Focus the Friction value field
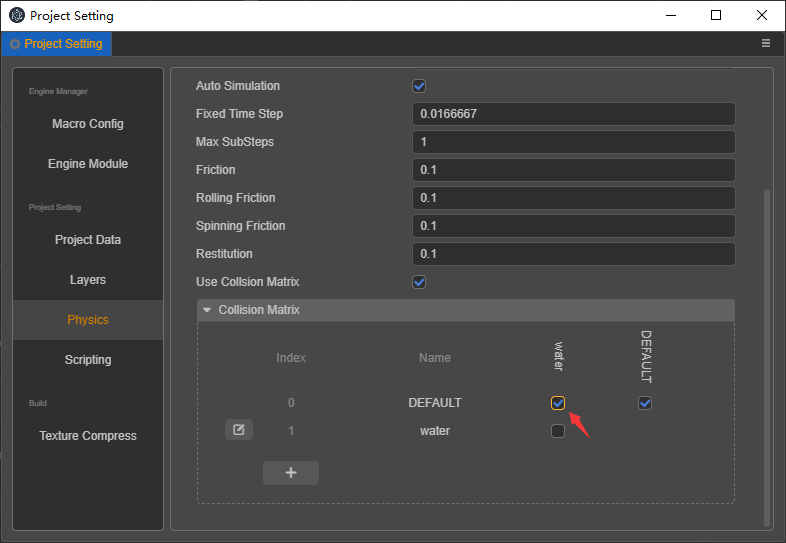Screen dimensions: 786x543 [x=573, y=170]
